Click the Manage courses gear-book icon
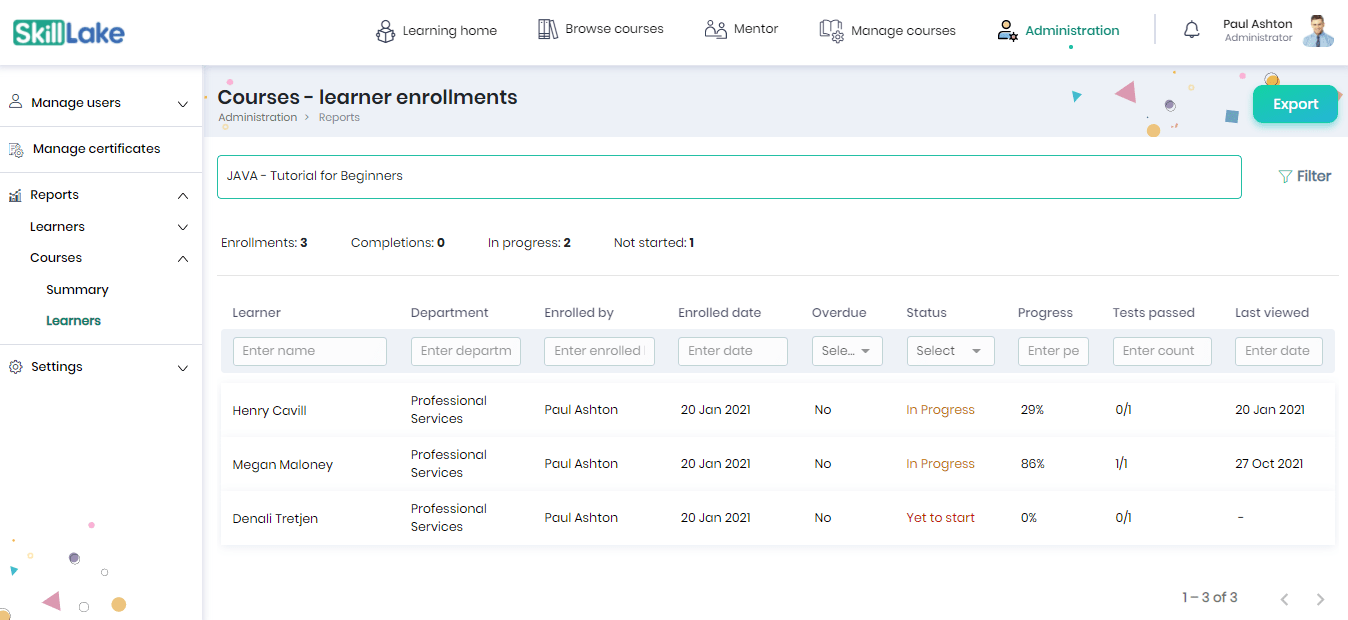Image resolution: width=1348 pixels, height=620 pixels. pyautogui.click(x=831, y=31)
